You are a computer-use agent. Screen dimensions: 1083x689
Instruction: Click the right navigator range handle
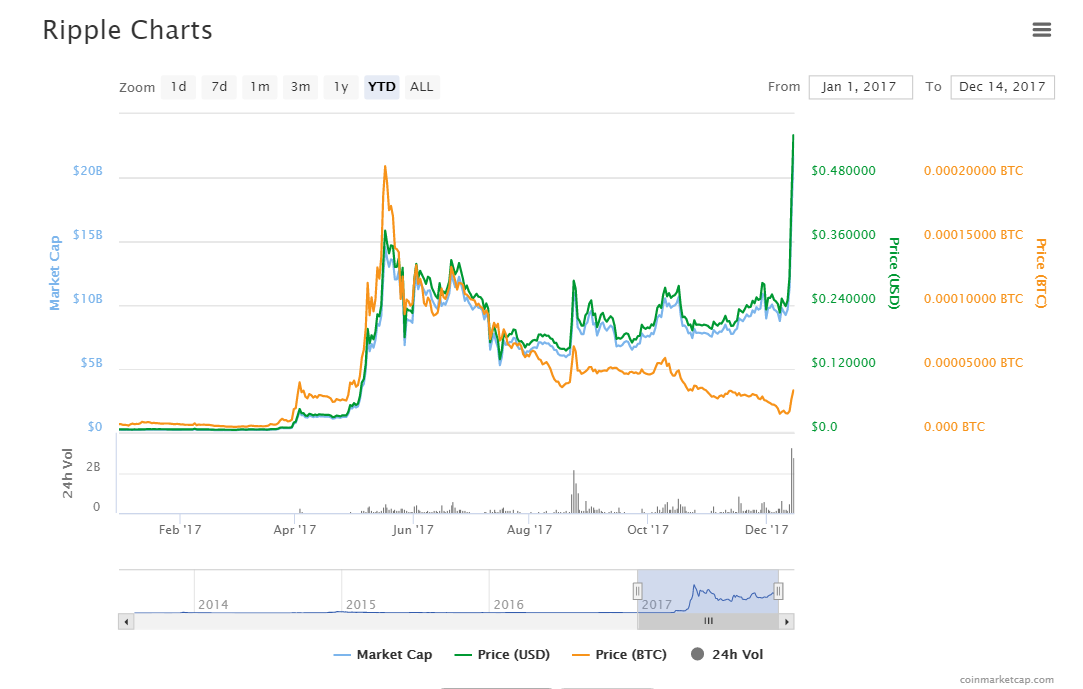coord(779,591)
